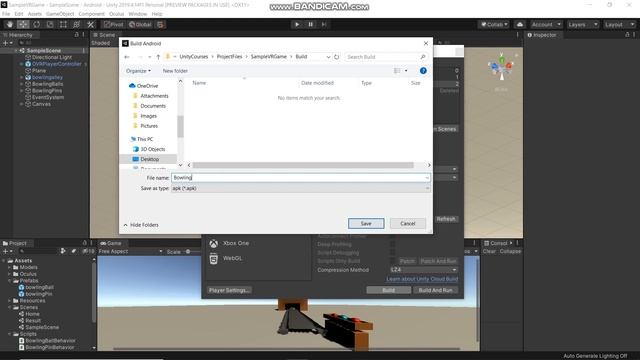Click the Name column header
The height and width of the screenshot is (360, 640).
tap(199, 83)
